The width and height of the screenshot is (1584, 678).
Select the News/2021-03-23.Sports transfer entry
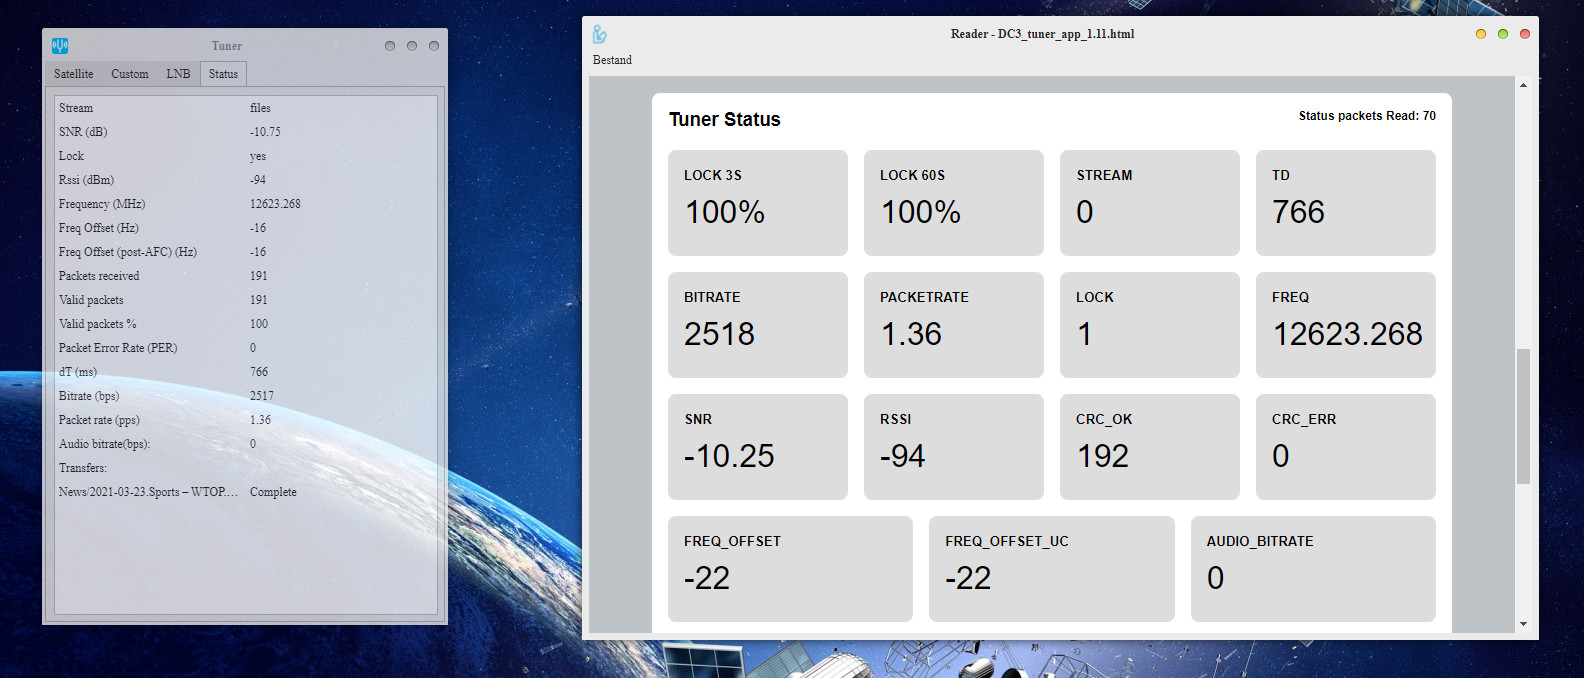148,492
